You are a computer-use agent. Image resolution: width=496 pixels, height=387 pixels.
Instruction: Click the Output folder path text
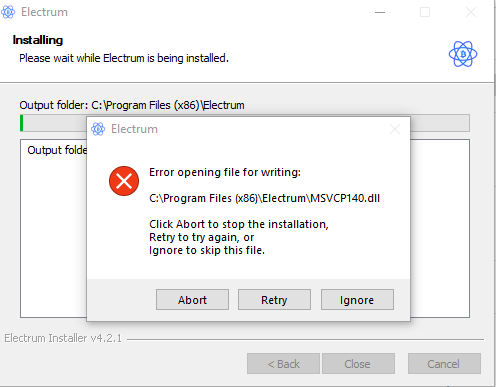[132, 105]
